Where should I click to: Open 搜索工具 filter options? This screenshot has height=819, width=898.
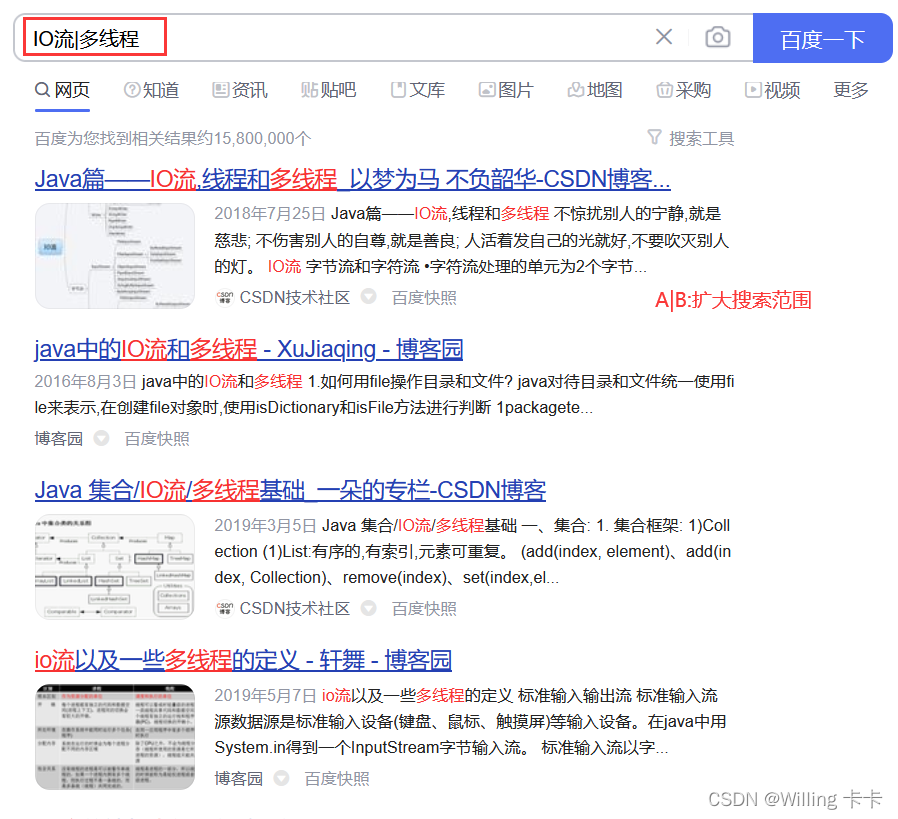click(691, 139)
